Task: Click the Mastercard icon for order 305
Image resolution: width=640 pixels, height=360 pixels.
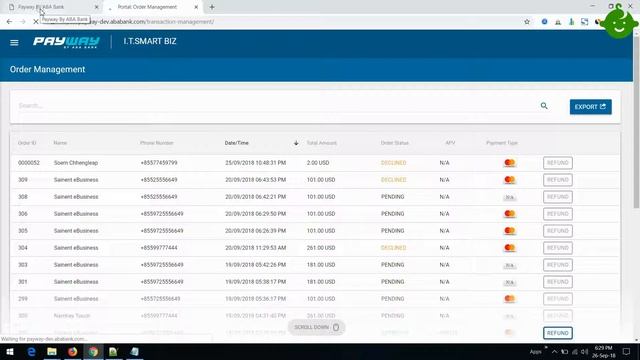Action: pos(509,231)
